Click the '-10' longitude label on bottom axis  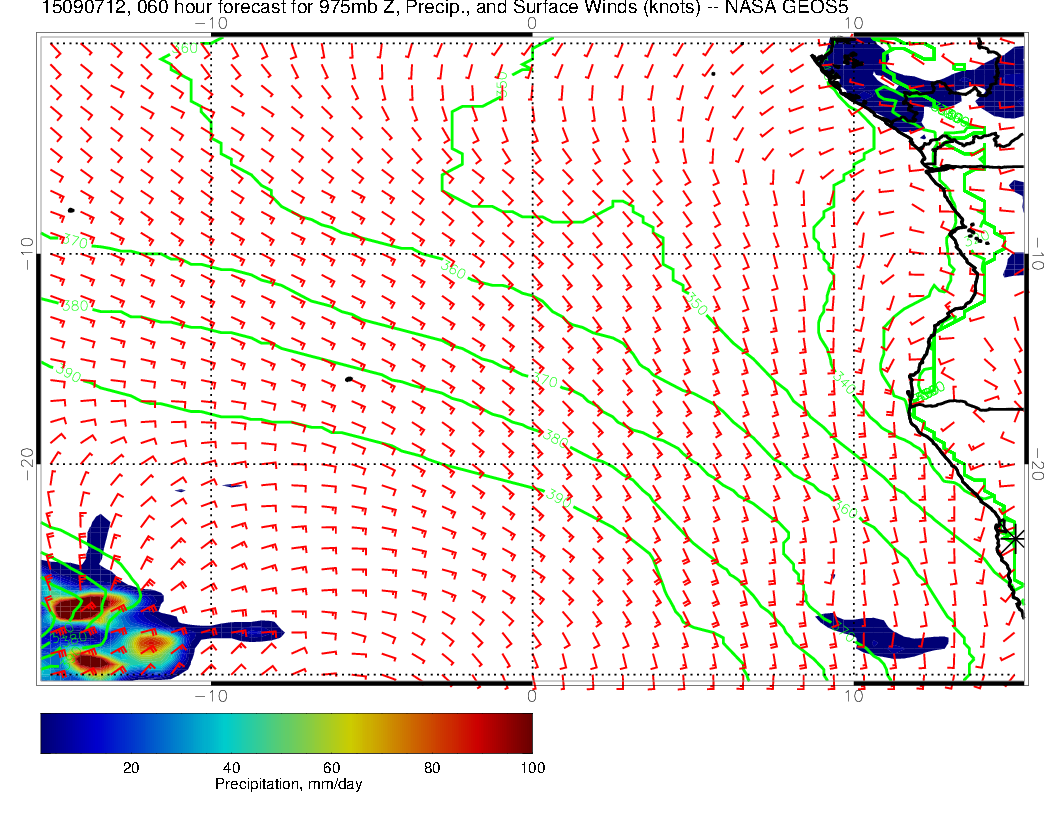(211, 695)
